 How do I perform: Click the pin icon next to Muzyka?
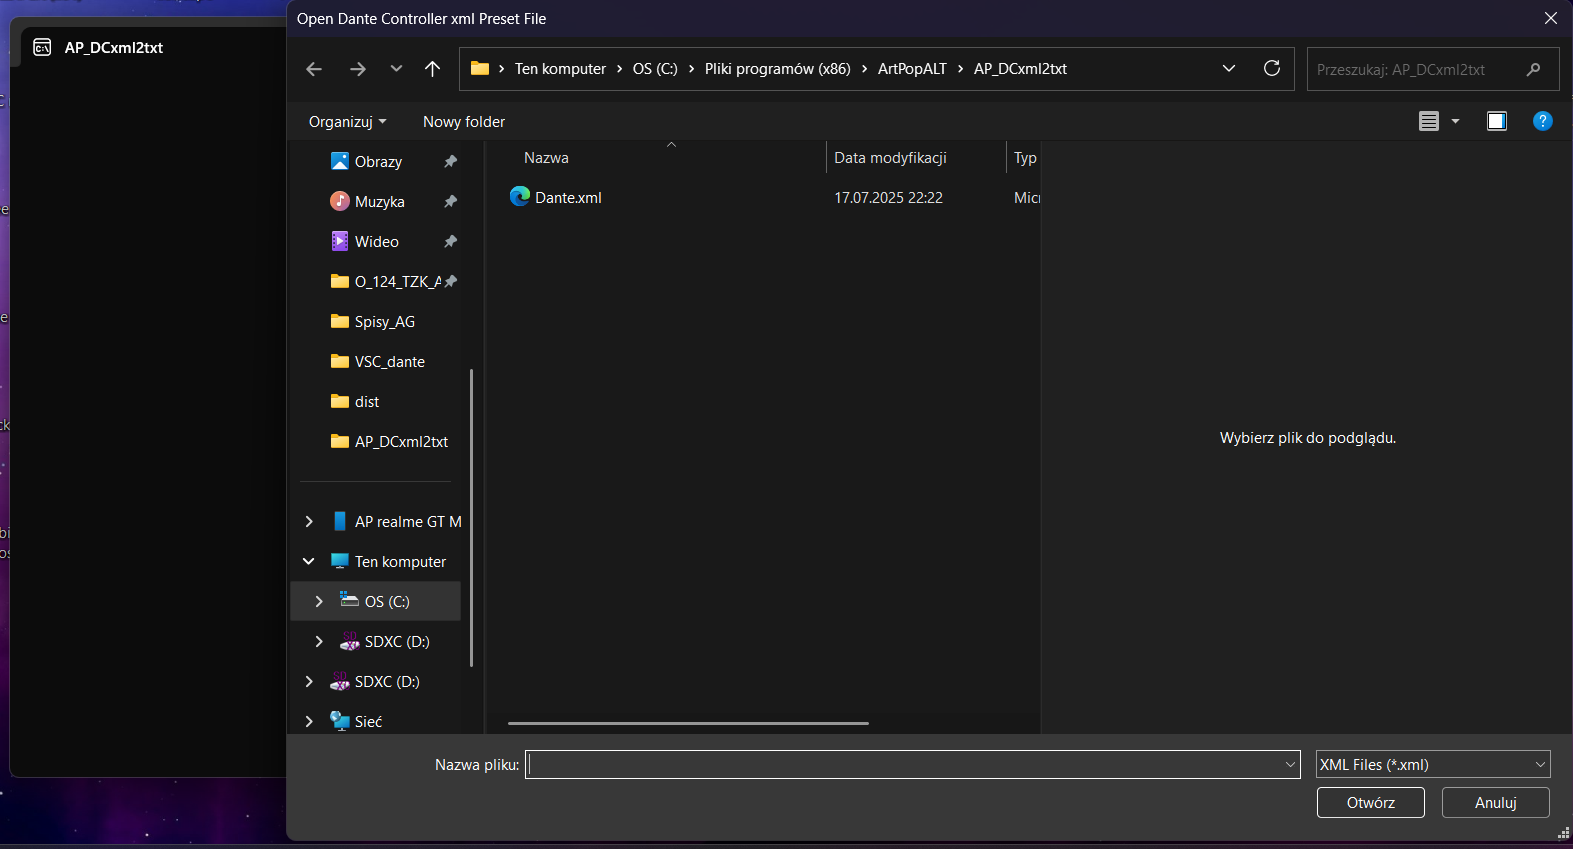coord(450,201)
